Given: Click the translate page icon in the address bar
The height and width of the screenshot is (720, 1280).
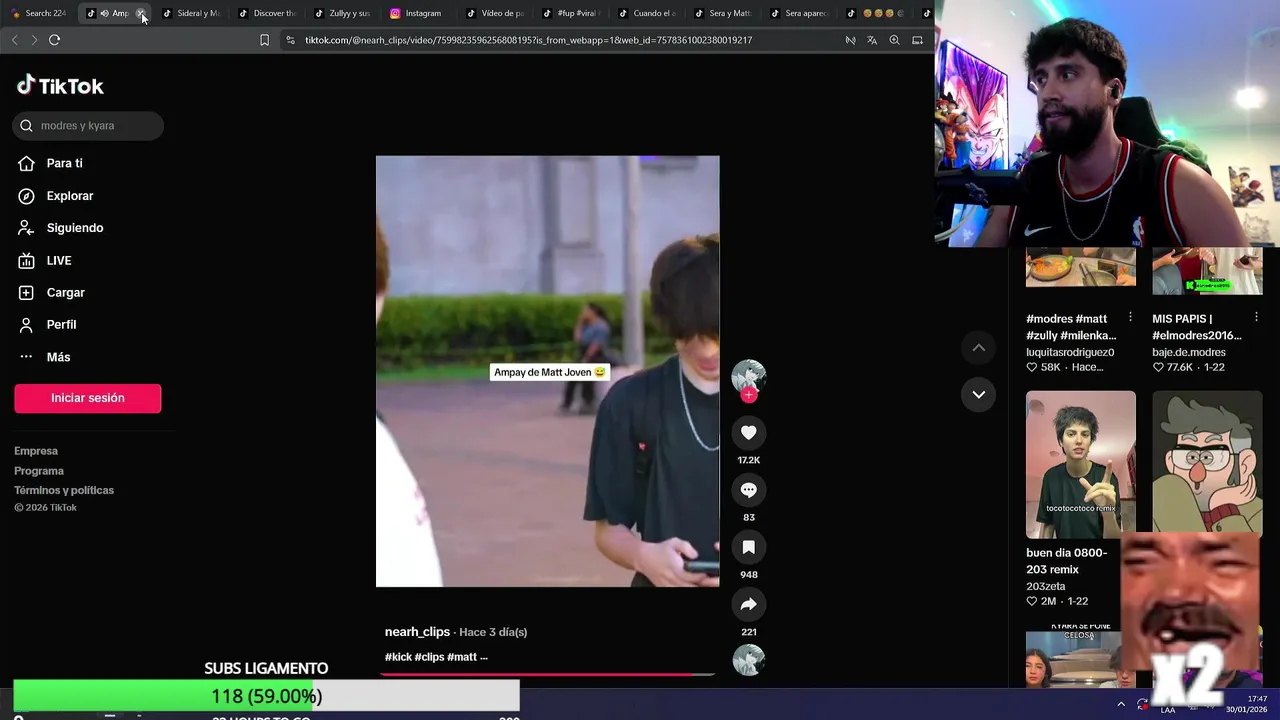Looking at the screenshot, I should [x=872, y=40].
